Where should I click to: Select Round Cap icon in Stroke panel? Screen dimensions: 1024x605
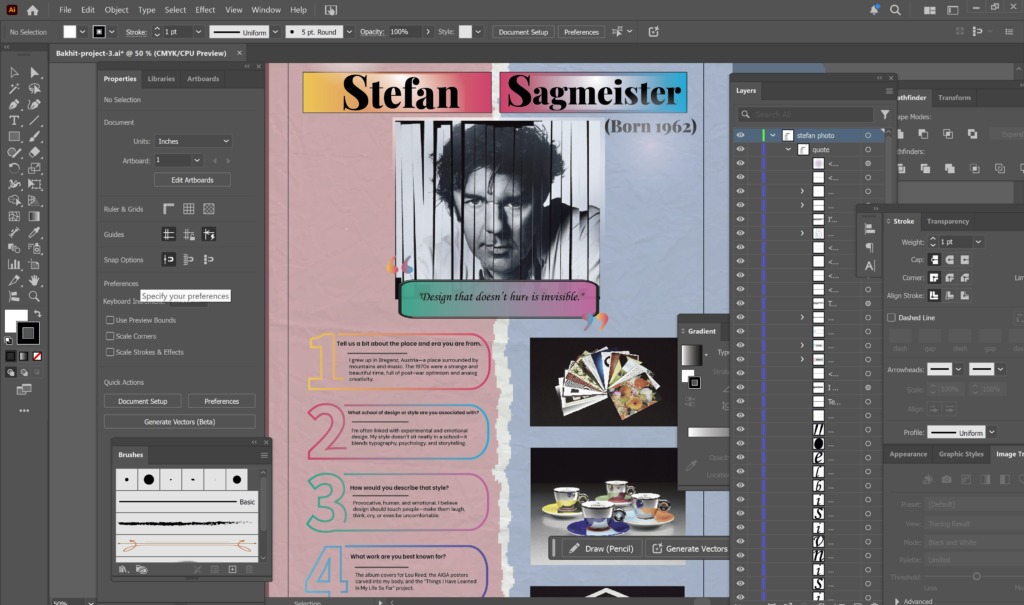coord(950,260)
